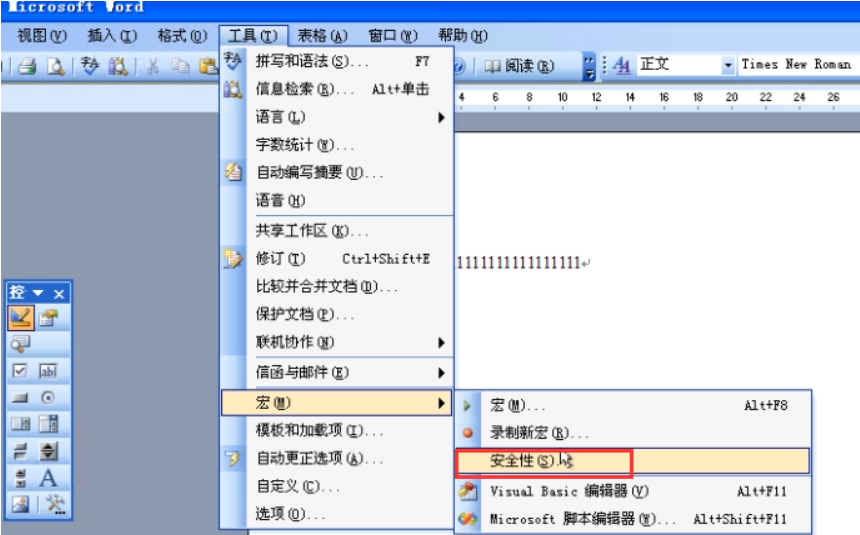This screenshot has width=860, height=535.
Task: Choose 选项(O) menu entry
Action: [337, 514]
